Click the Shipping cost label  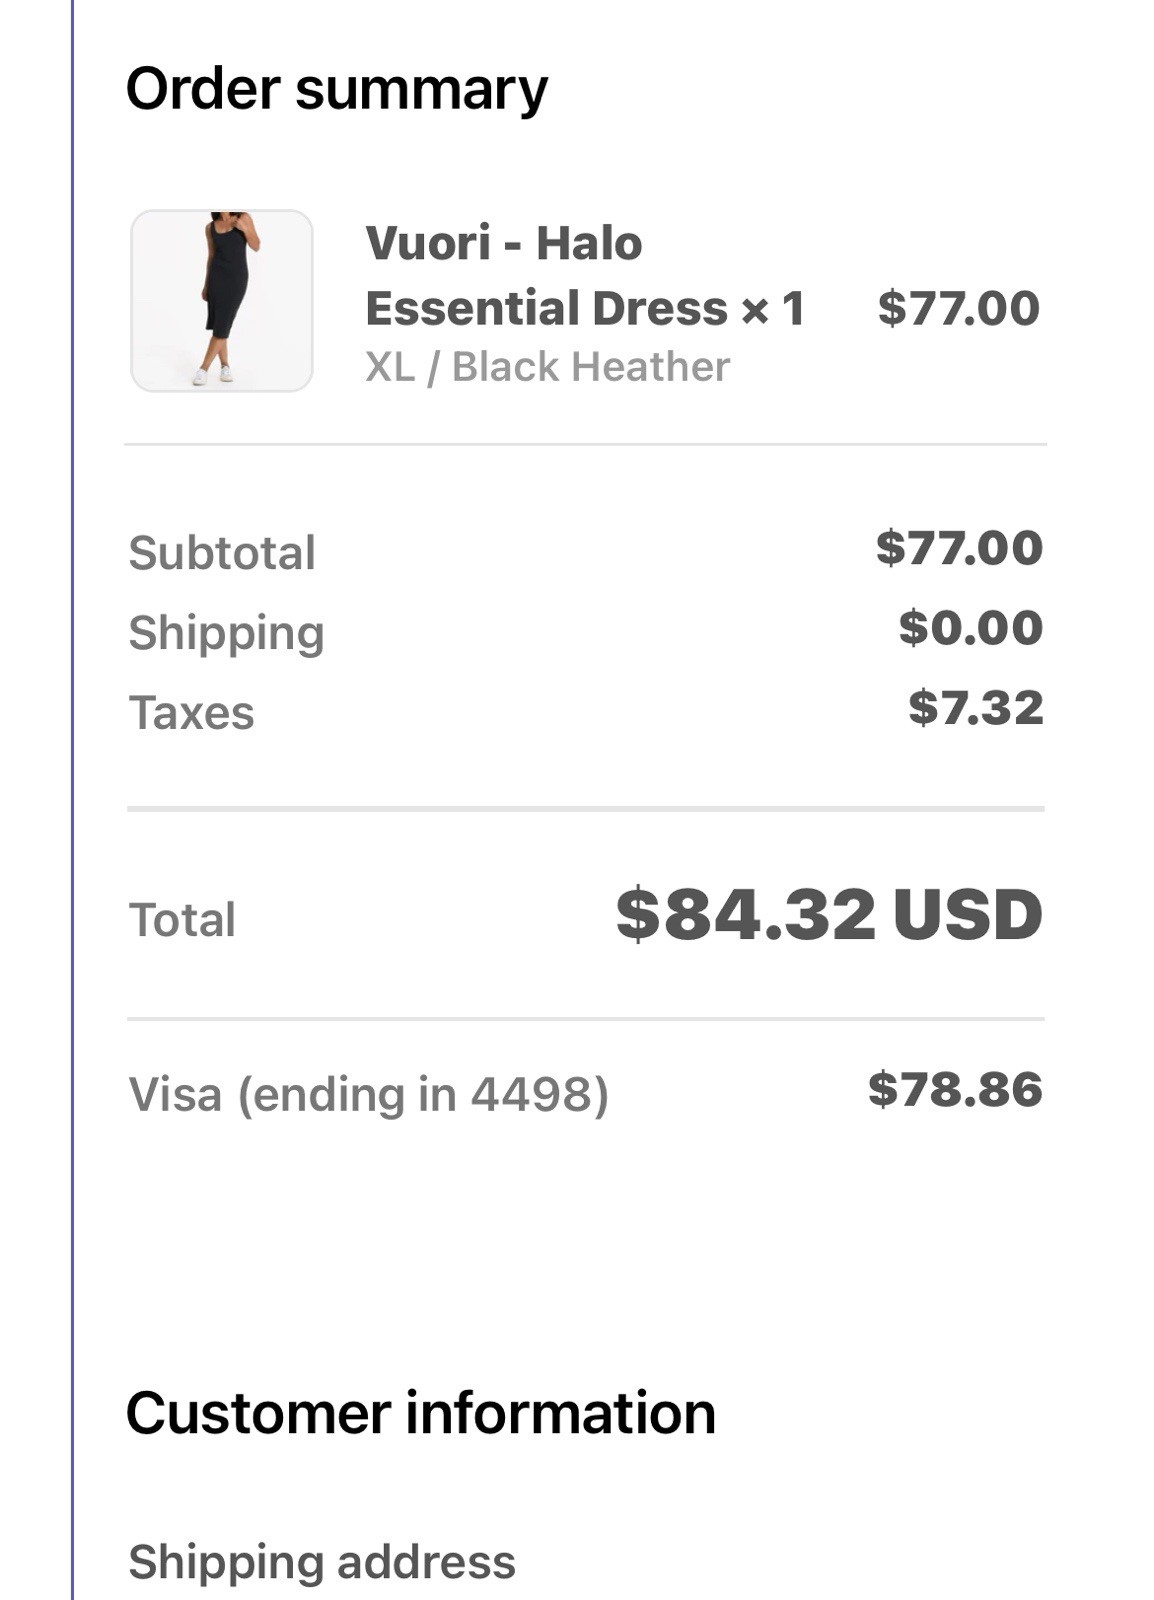226,633
